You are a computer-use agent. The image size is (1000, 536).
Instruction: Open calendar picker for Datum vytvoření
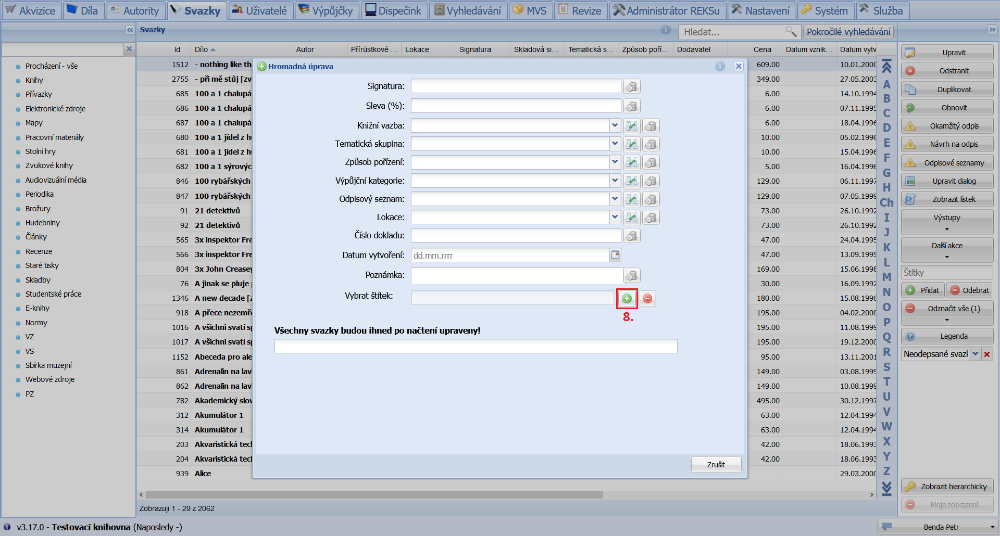coord(616,255)
